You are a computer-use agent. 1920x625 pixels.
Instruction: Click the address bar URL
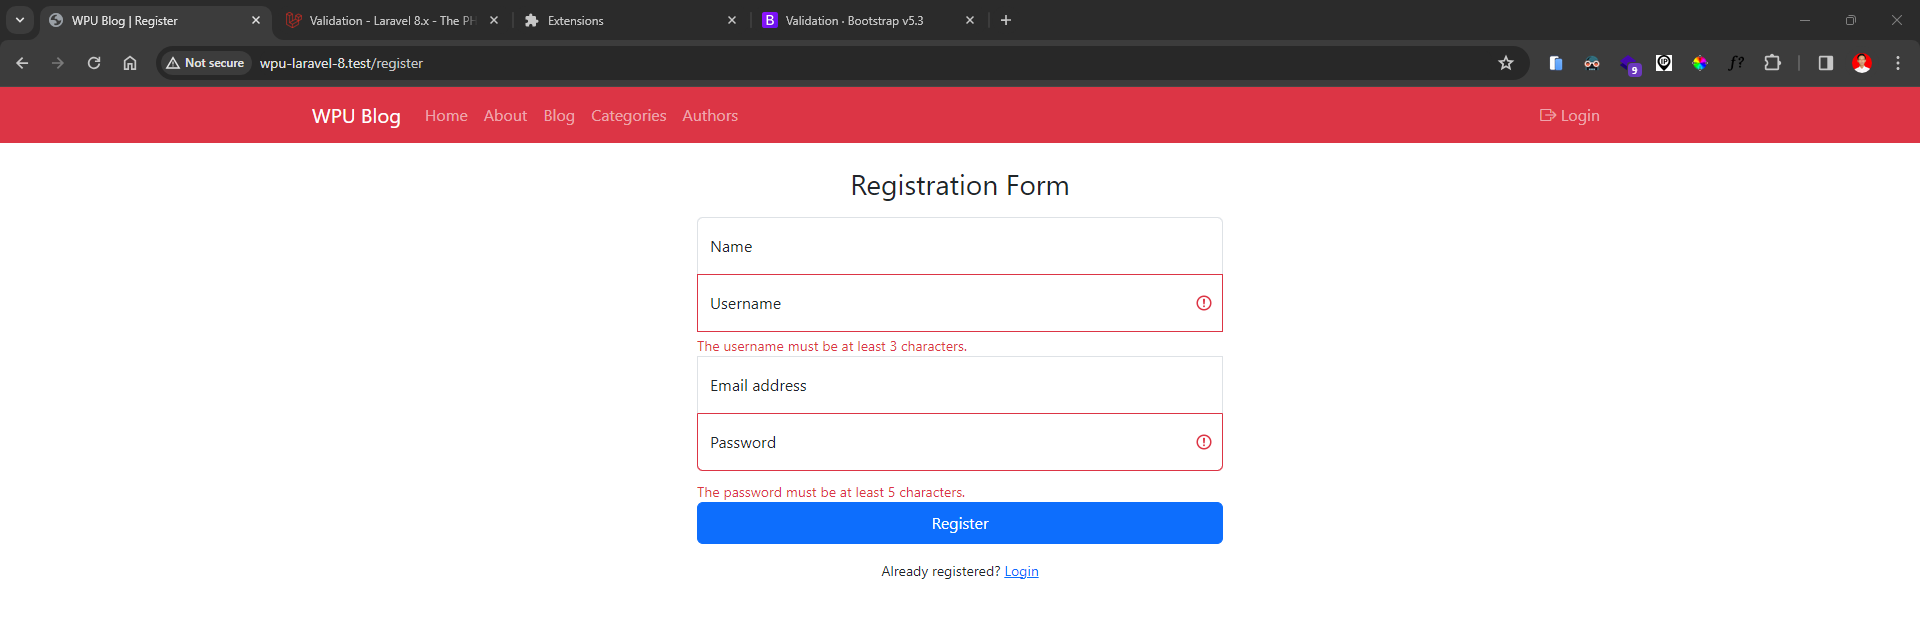click(341, 63)
